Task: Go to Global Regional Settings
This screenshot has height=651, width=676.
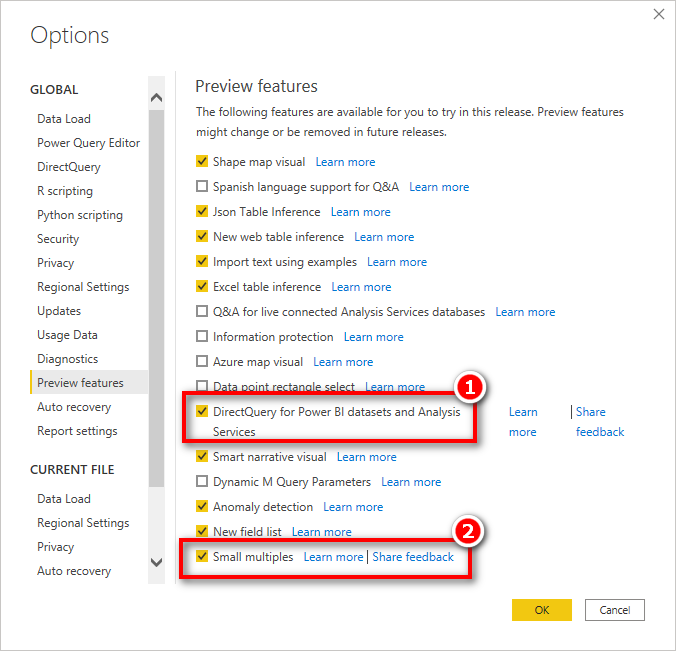Action: [83, 287]
